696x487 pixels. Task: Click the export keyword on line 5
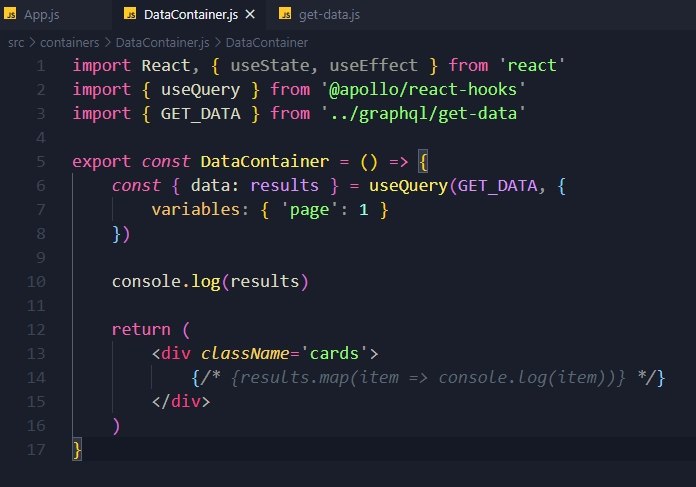pyautogui.click(x=102, y=162)
